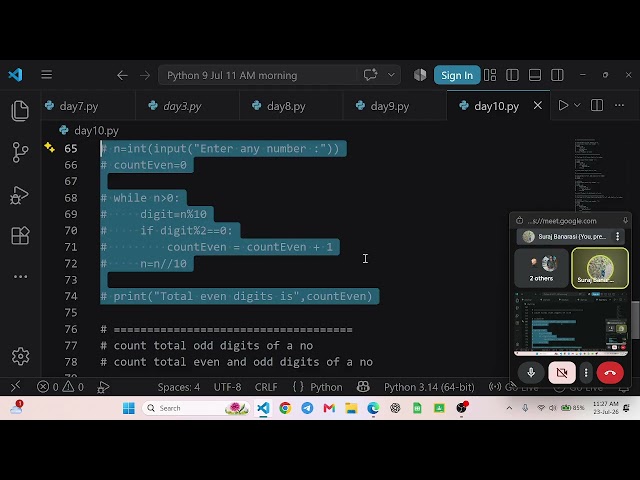Open the Extensions view
640x480 pixels.
click(x=20, y=236)
